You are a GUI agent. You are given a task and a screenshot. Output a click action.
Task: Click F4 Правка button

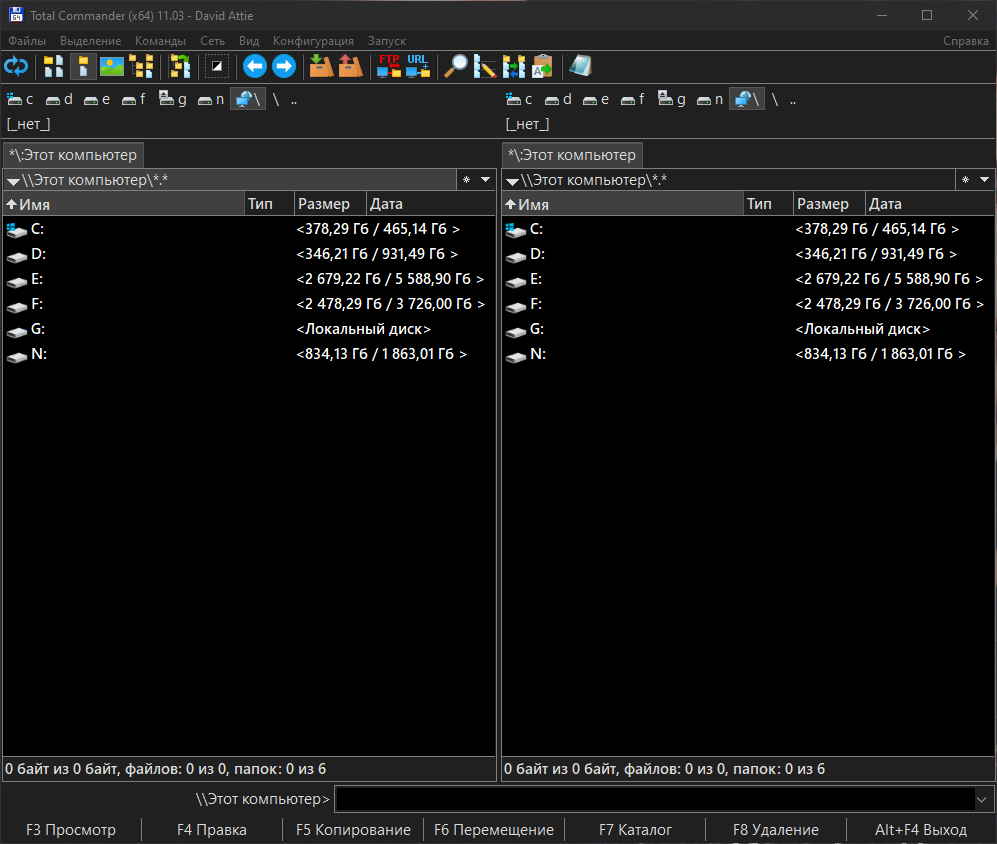[212, 830]
